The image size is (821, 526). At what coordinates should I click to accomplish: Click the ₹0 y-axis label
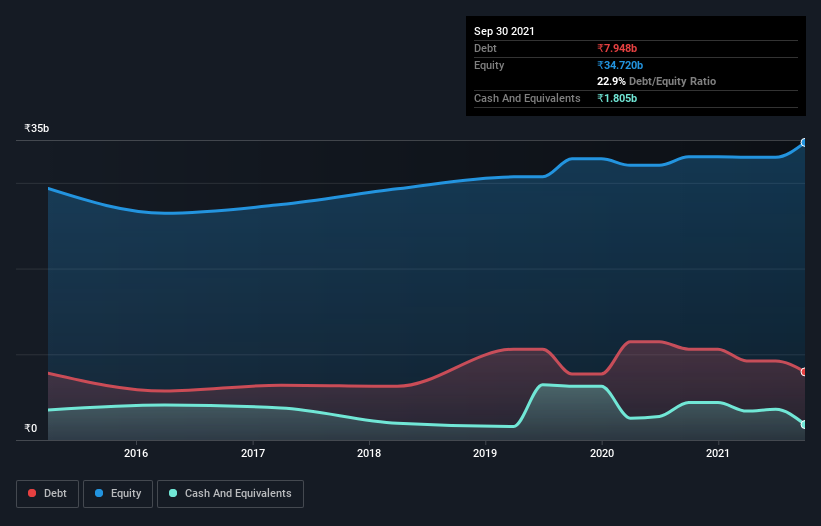[31, 428]
